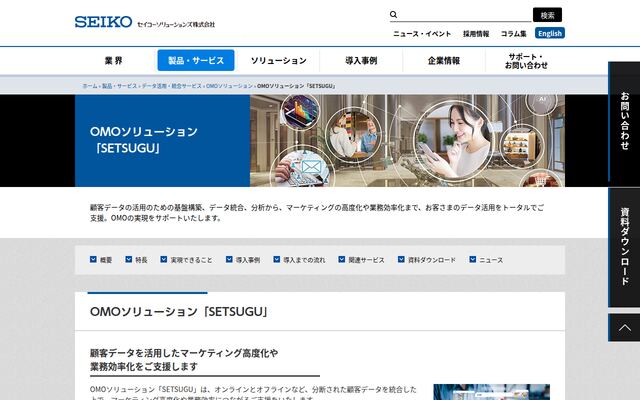Click the back-to-top arrow button

[624, 327]
